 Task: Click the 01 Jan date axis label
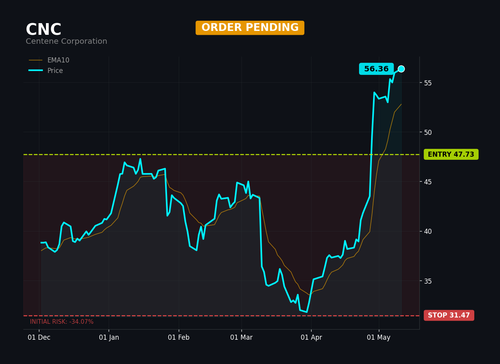tap(109, 337)
